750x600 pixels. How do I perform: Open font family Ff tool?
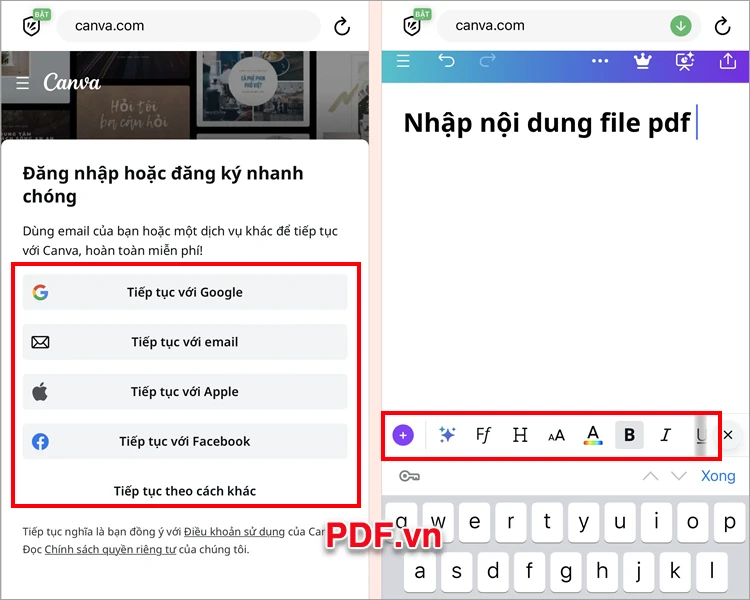point(483,435)
